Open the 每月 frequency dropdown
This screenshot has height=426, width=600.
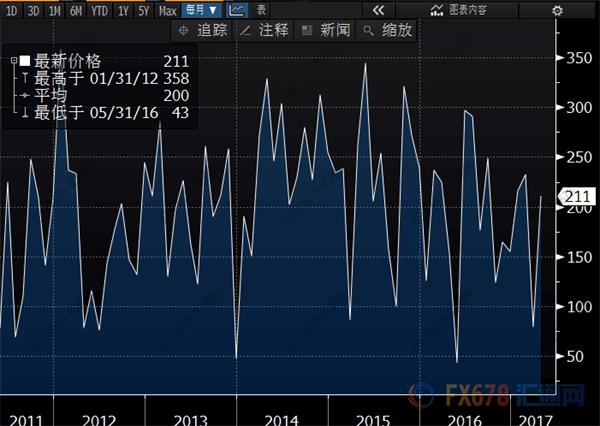point(201,11)
